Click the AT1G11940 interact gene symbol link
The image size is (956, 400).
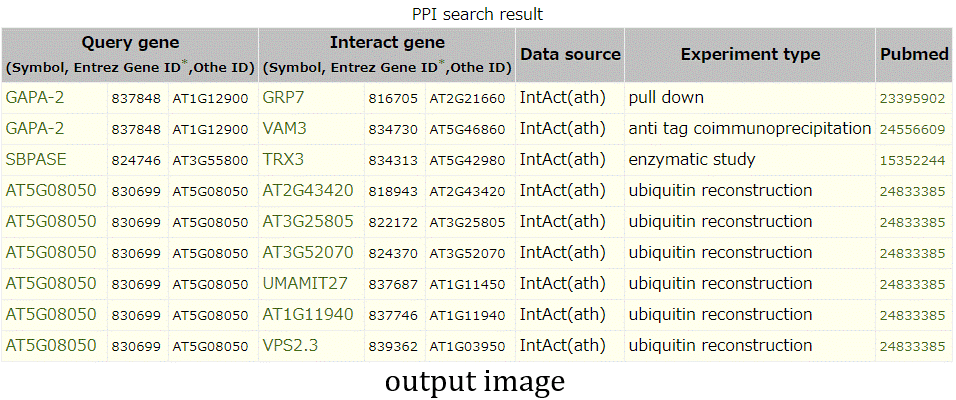[307, 315]
